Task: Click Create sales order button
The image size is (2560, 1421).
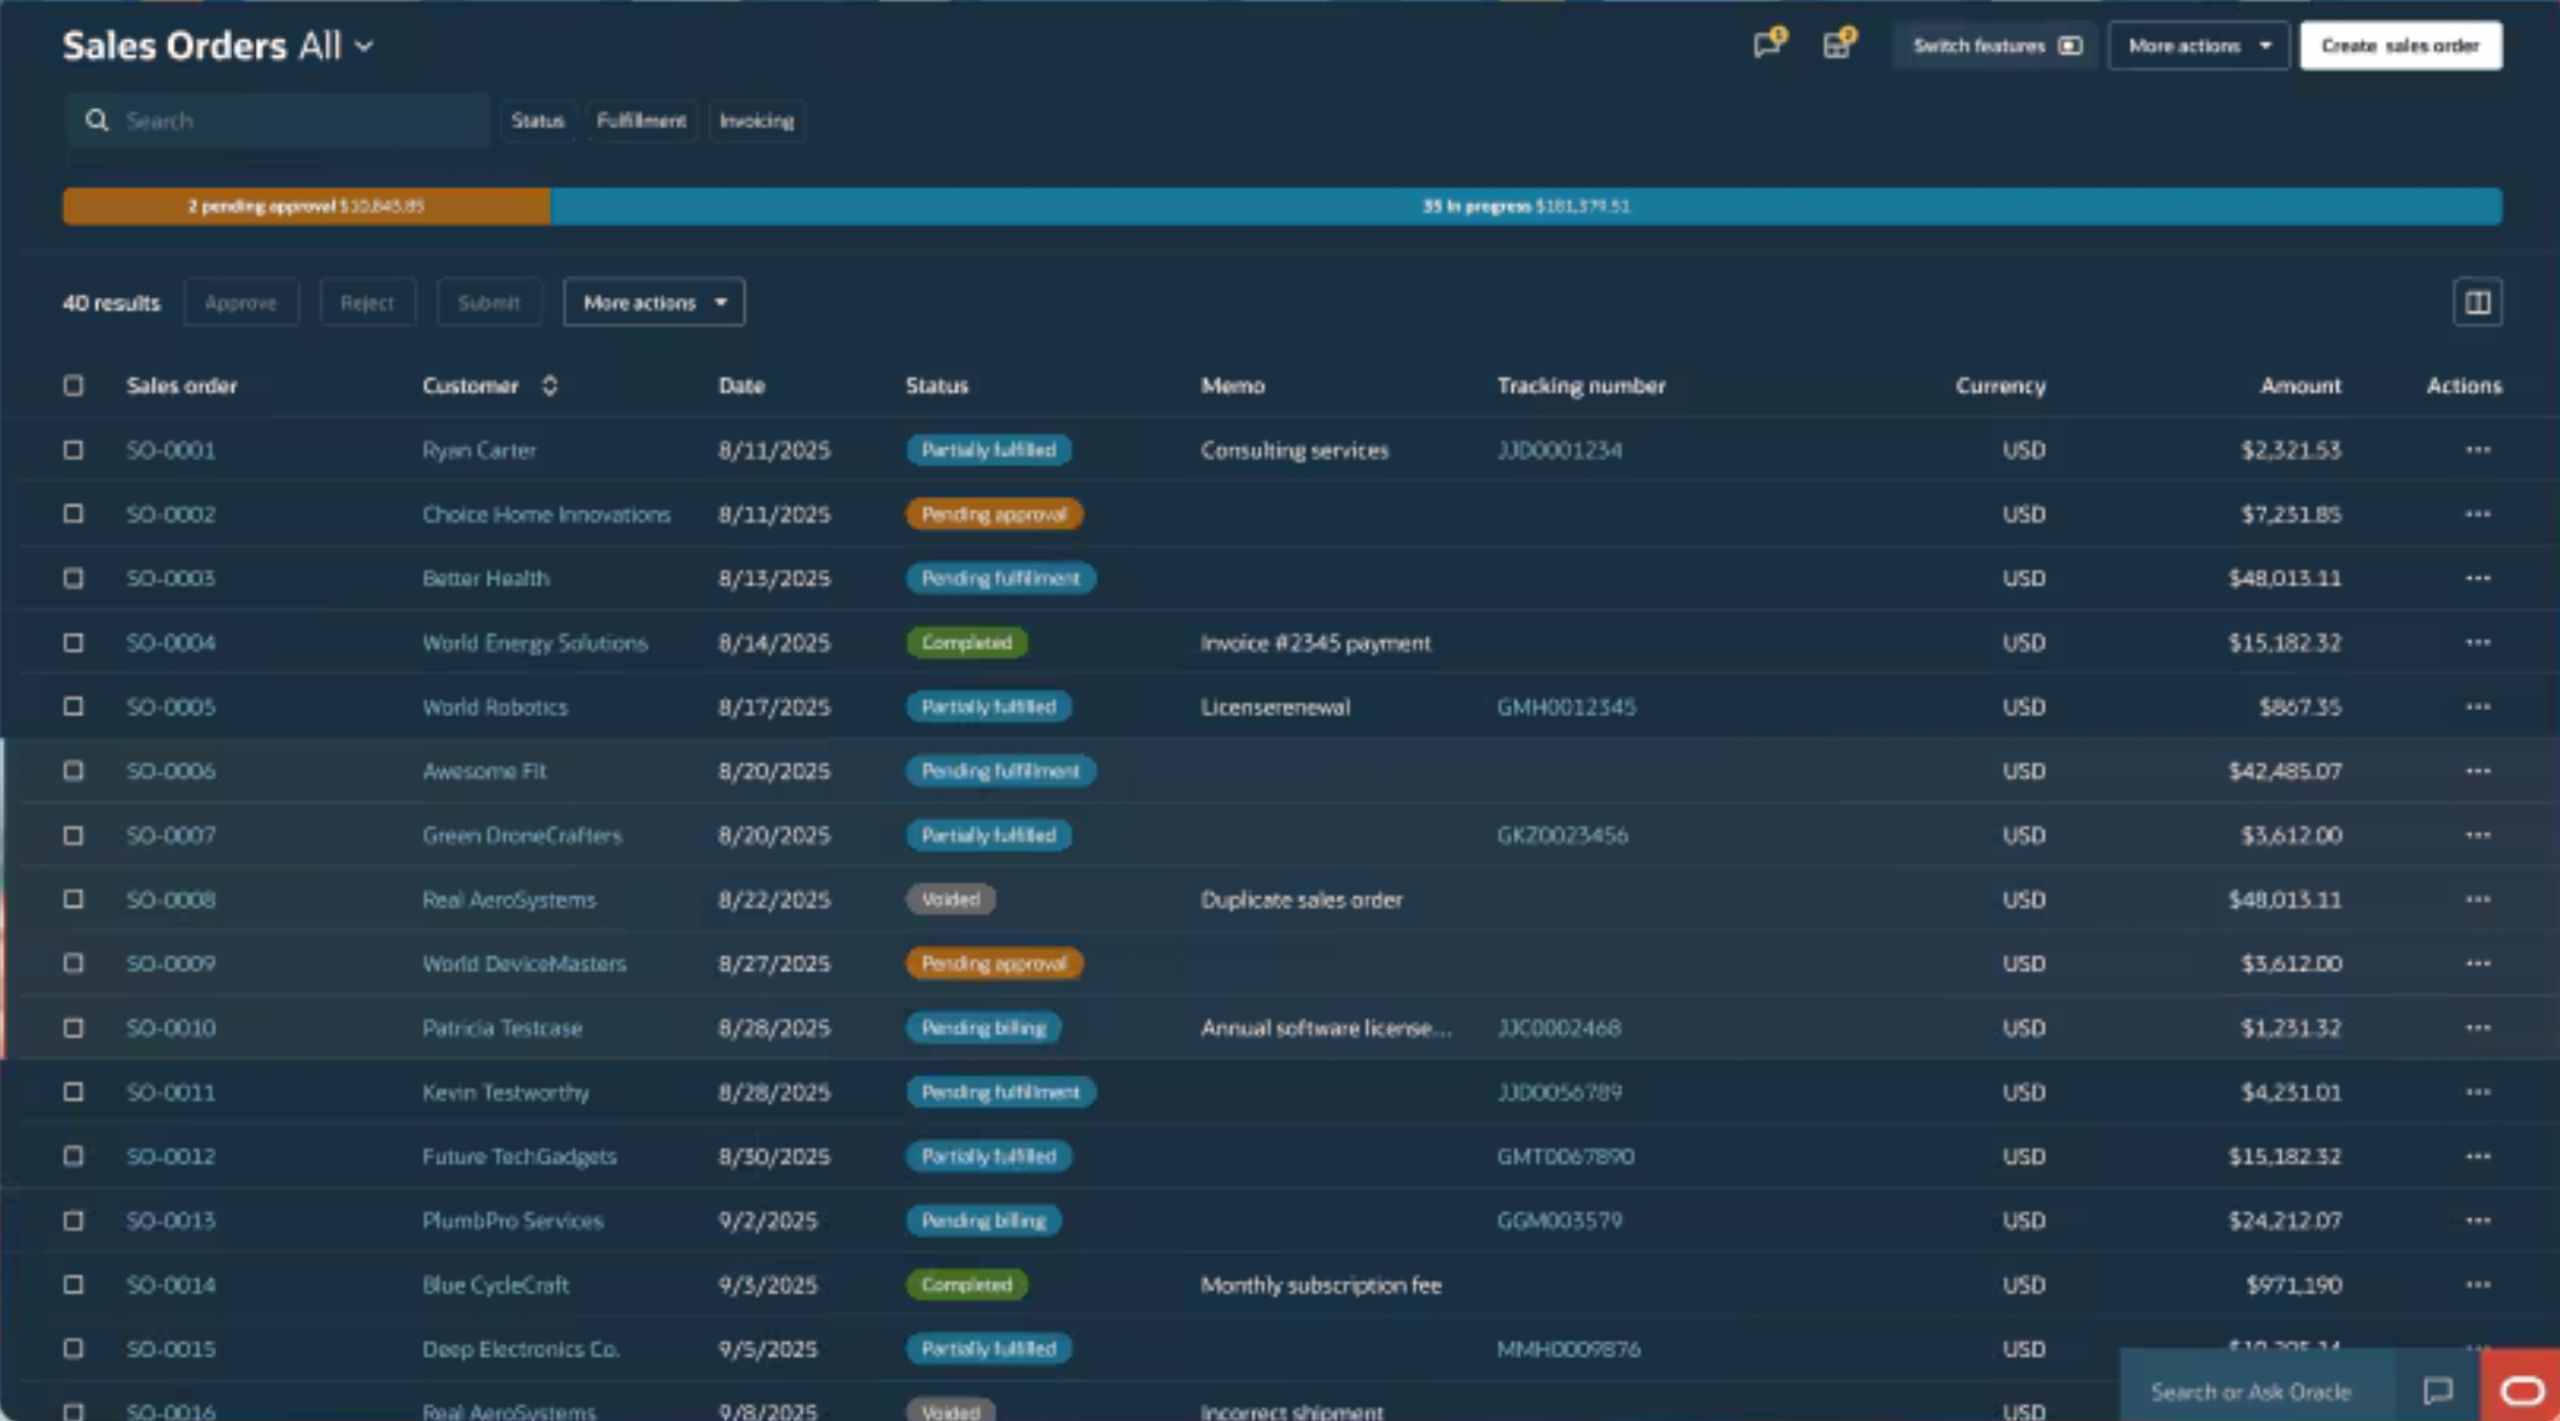Action: tap(2400, 46)
